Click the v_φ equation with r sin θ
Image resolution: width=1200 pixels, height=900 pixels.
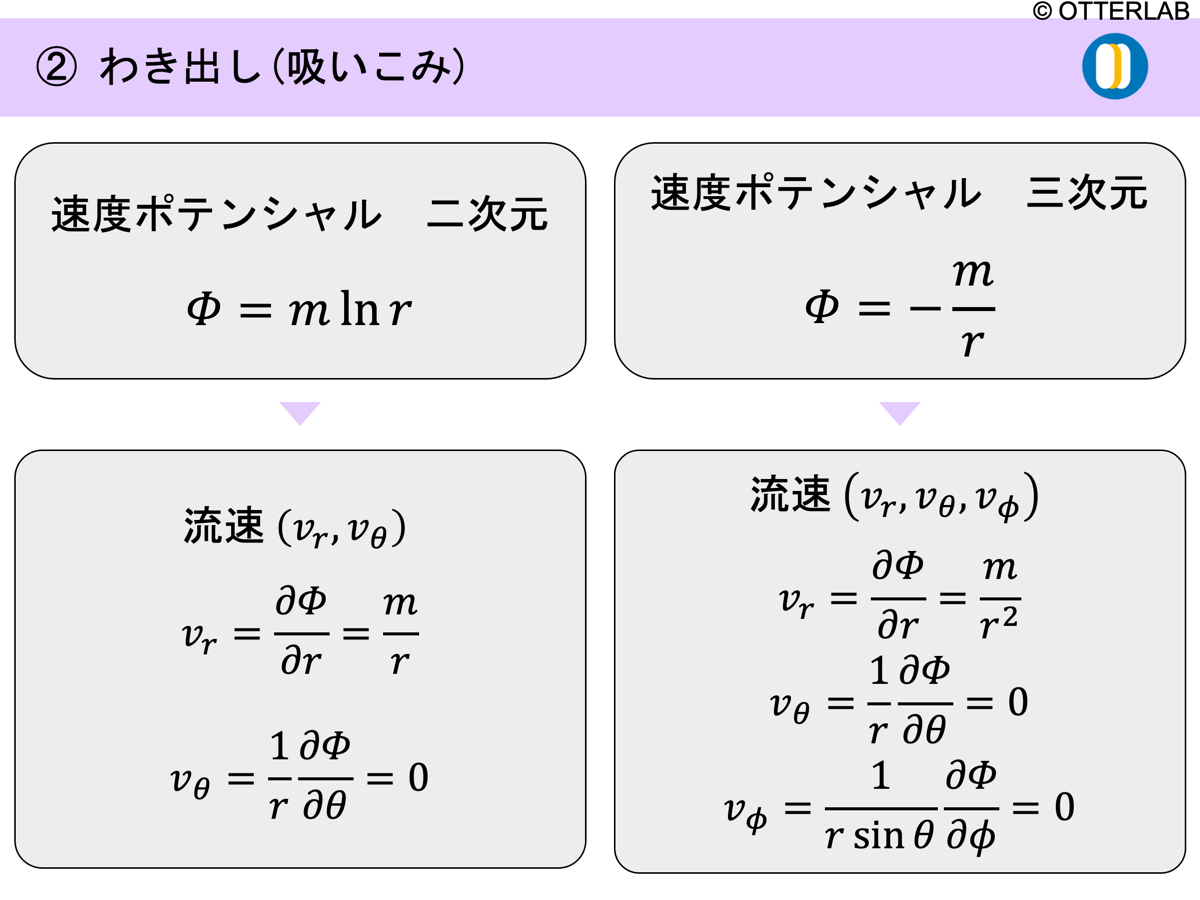898,808
